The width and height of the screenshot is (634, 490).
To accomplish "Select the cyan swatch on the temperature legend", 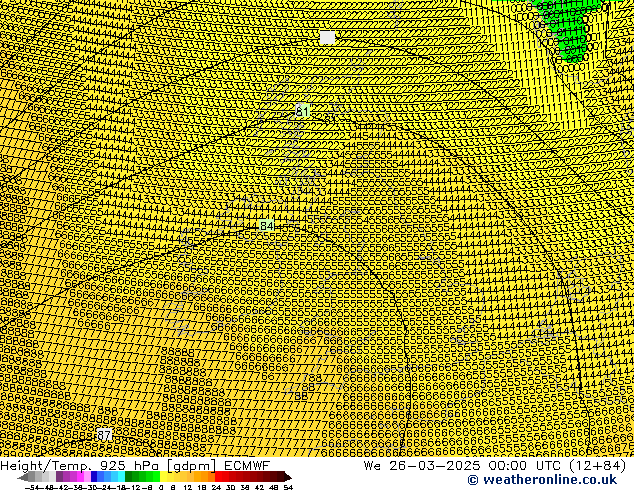I will point(122,476).
